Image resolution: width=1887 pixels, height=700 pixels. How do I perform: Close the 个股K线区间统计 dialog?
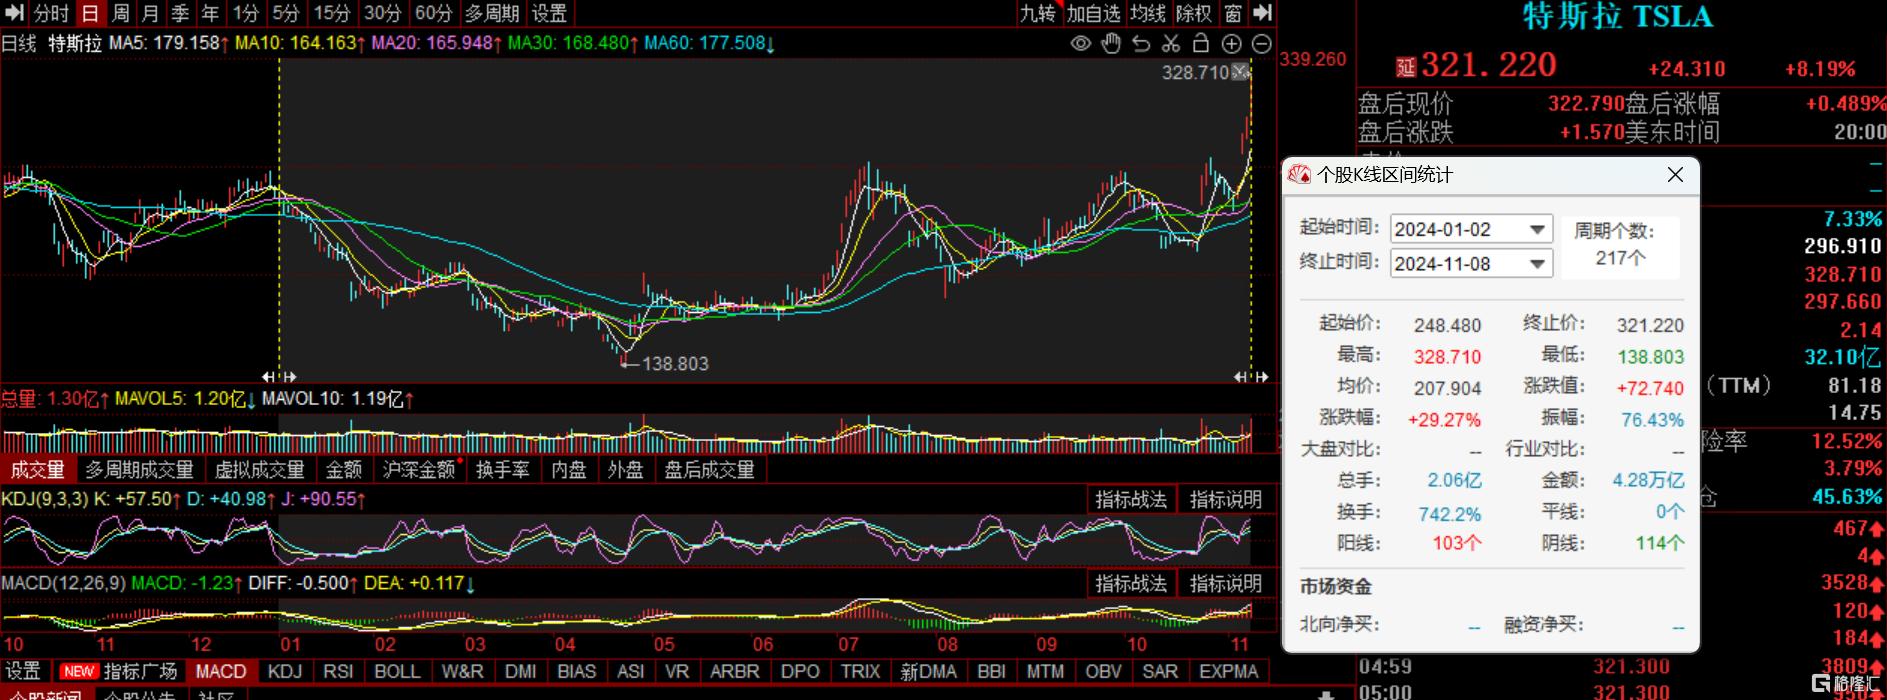pyautogui.click(x=1675, y=175)
